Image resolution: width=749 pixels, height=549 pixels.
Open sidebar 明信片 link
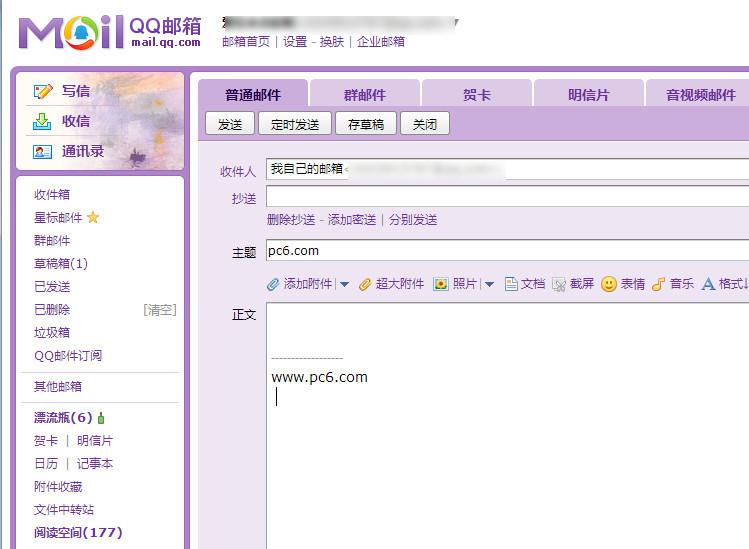pos(95,441)
